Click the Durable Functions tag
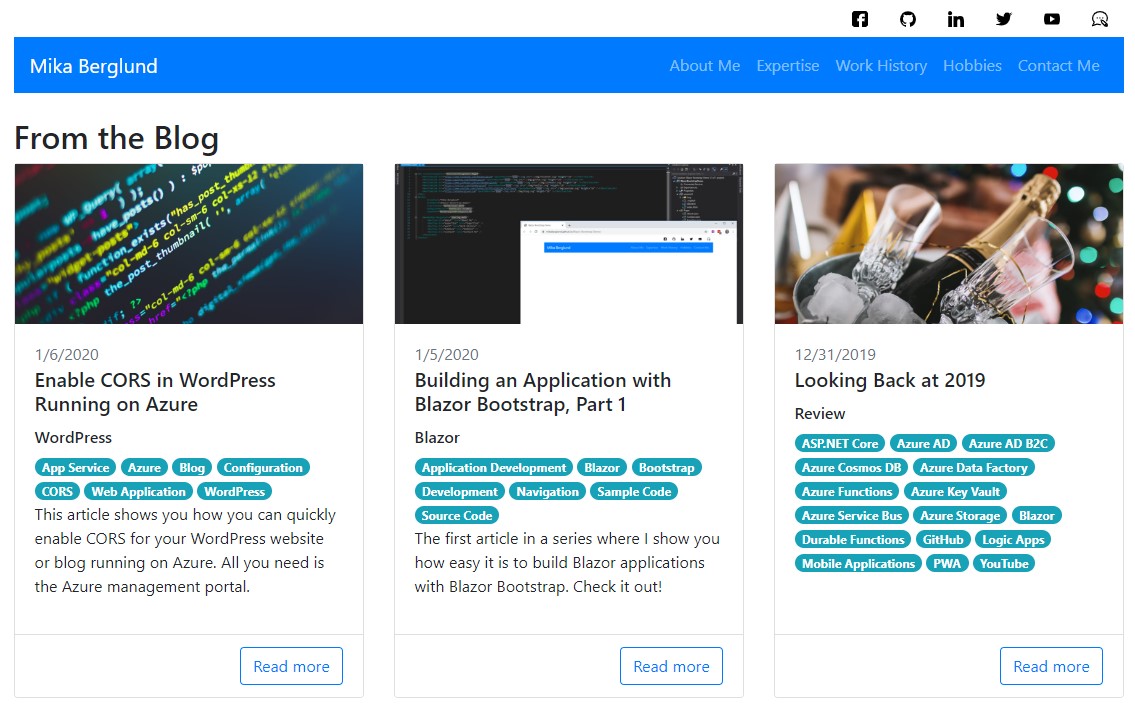 point(853,539)
